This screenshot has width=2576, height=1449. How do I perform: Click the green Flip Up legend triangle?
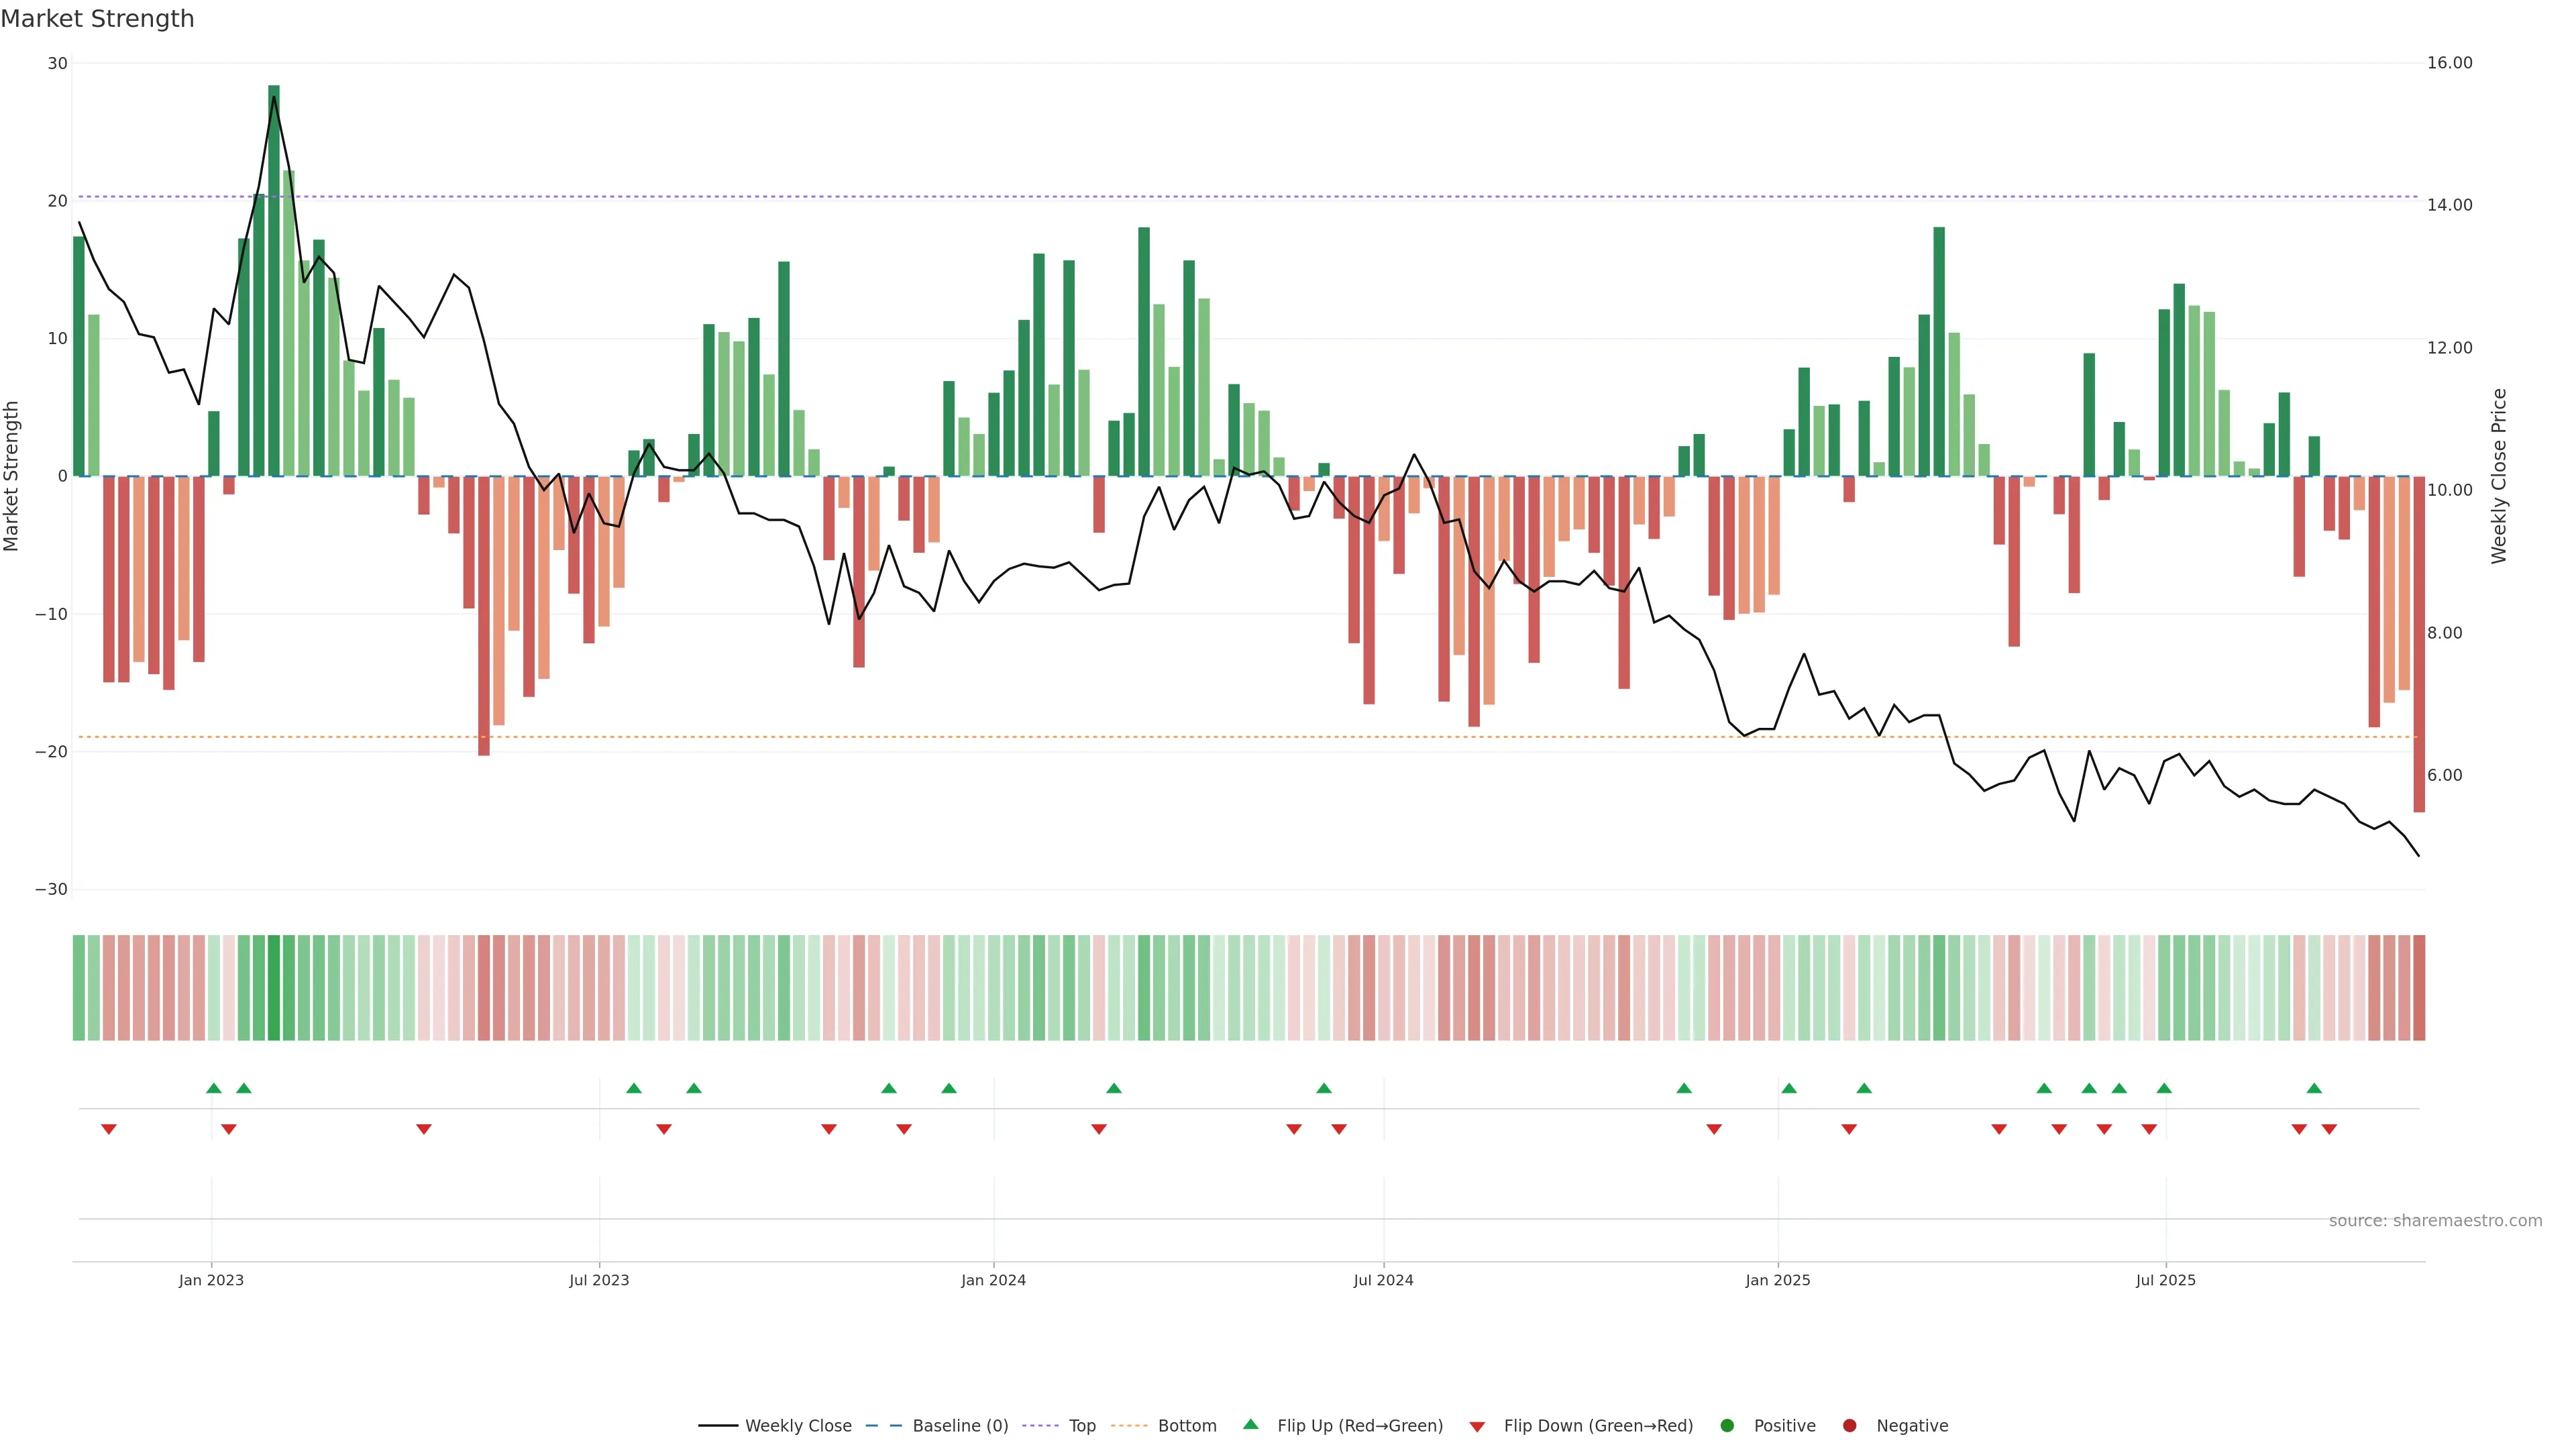pos(1250,1424)
